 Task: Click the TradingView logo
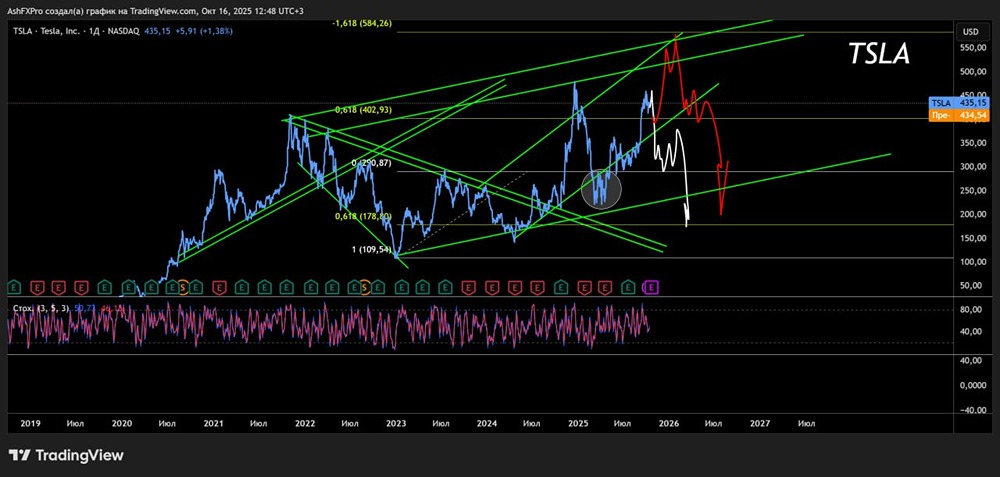pos(66,455)
